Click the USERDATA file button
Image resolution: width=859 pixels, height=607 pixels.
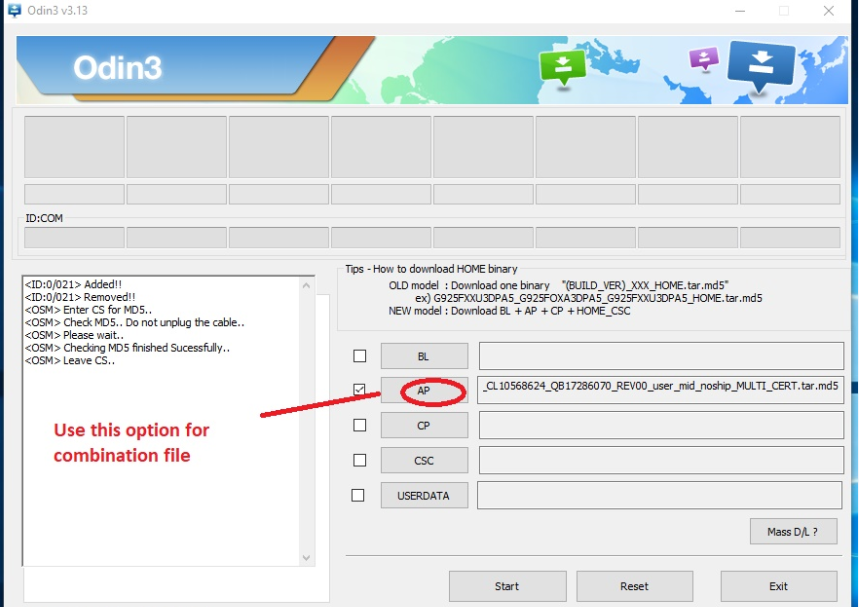coord(425,495)
